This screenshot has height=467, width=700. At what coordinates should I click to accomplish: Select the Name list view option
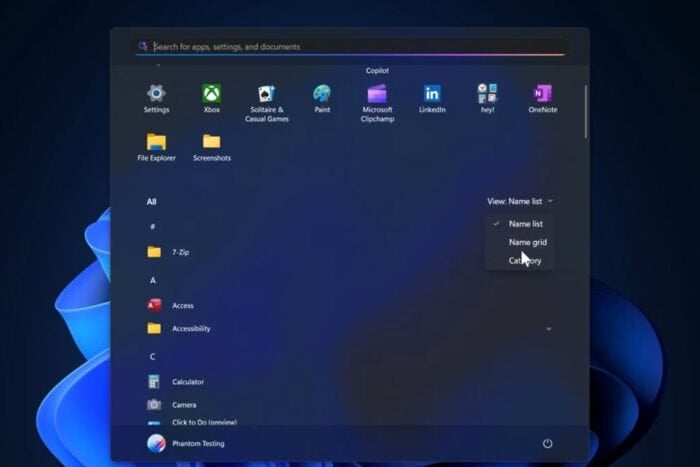[520, 224]
